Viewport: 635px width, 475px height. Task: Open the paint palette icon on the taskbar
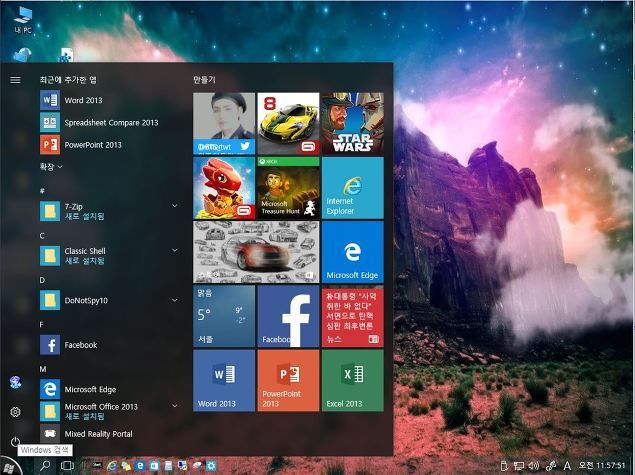tap(197, 466)
